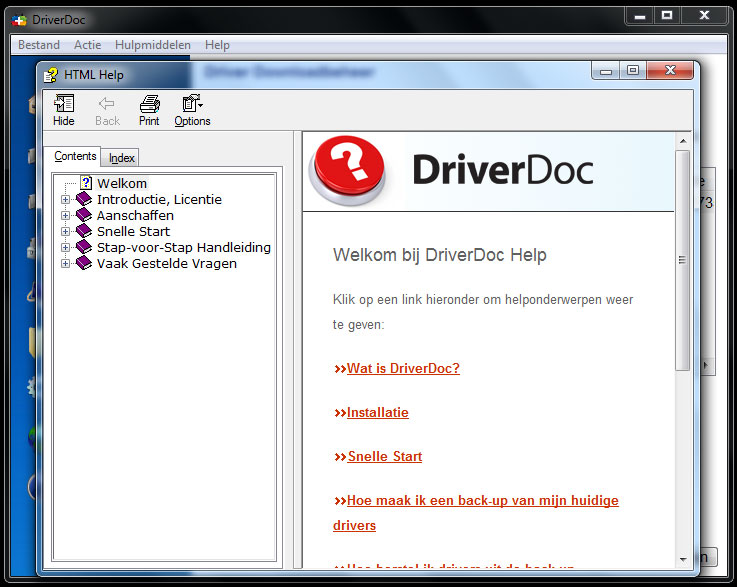Expand the Vaak Gestelde Vragen node
The height and width of the screenshot is (587, 737).
click(65, 263)
